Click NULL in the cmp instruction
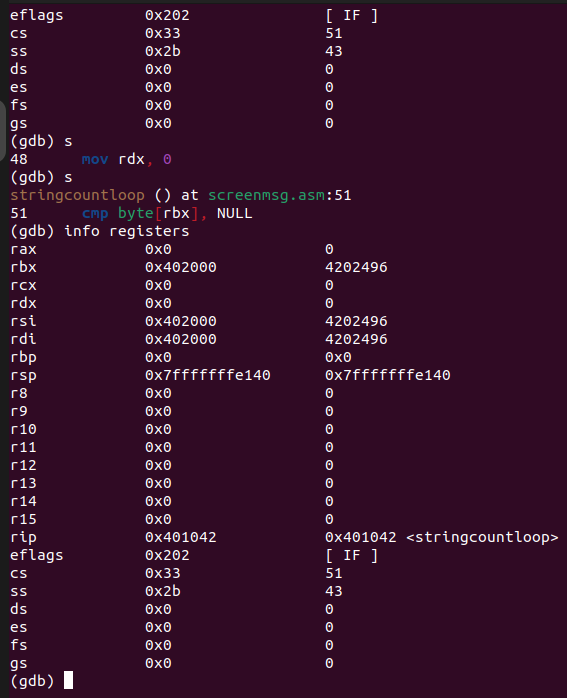 click(235, 213)
